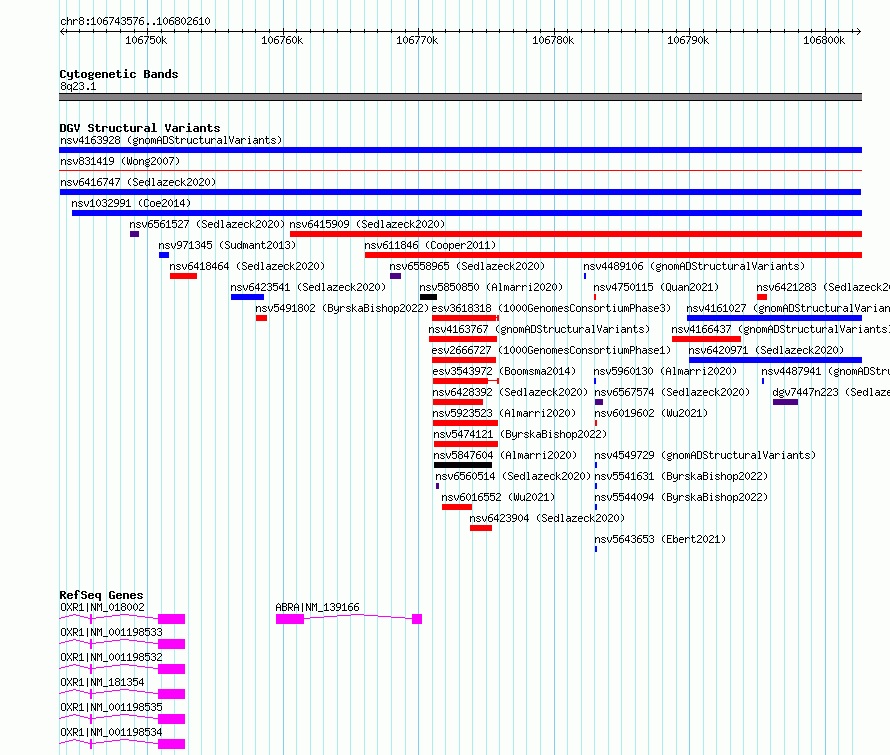890x755 pixels.
Task: Click nsv6423904 (Sedlazeck2020) label
Action: point(547,518)
